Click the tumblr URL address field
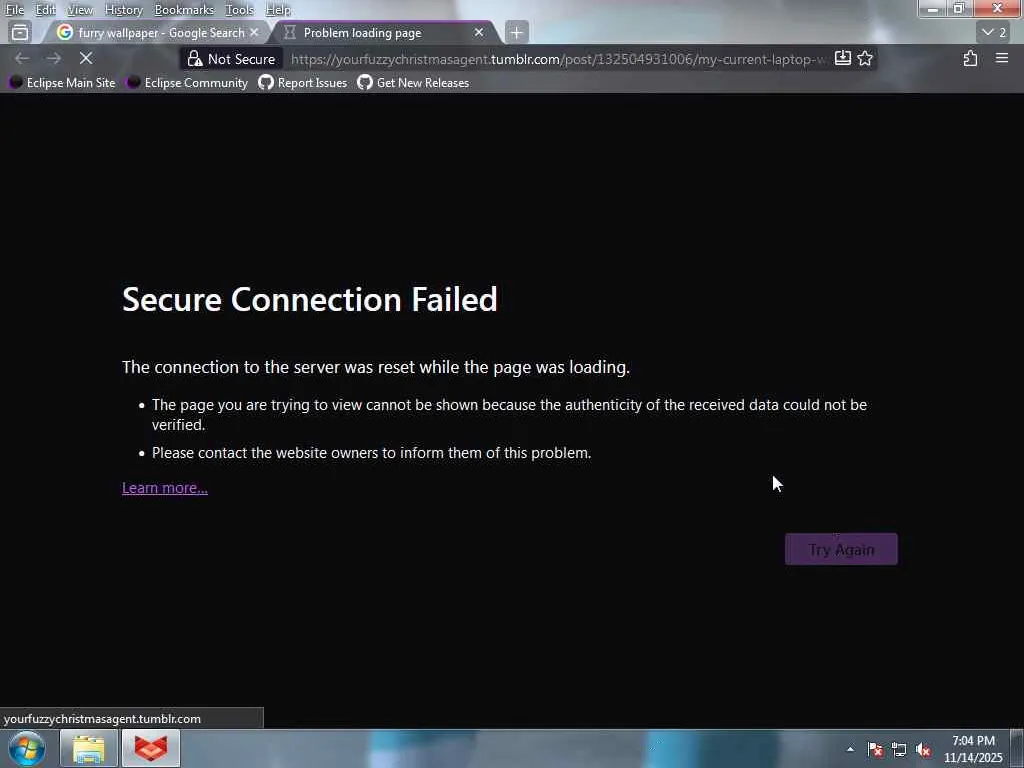Image resolution: width=1024 pixels, height=768 pixels. point(559,59)
